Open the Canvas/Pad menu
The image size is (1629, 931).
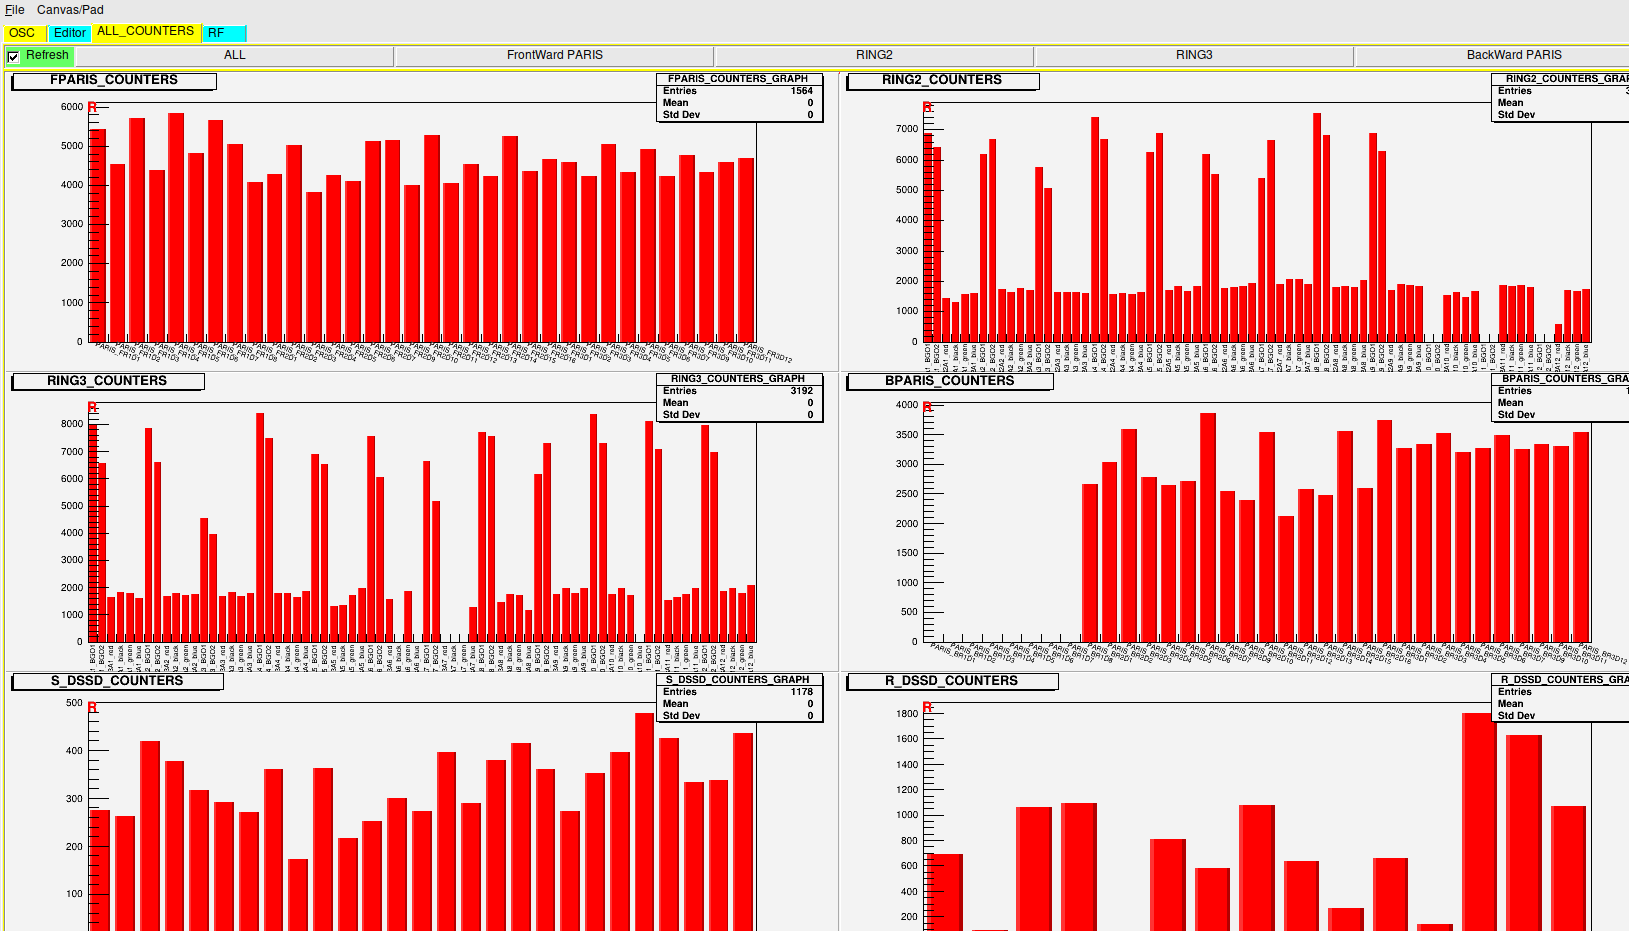[70, 10]
